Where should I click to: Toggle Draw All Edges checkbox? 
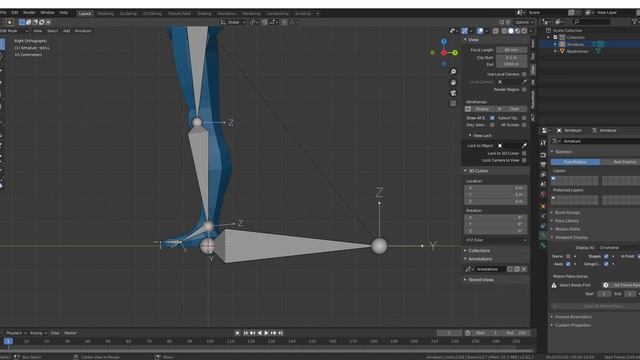point(492,118)
